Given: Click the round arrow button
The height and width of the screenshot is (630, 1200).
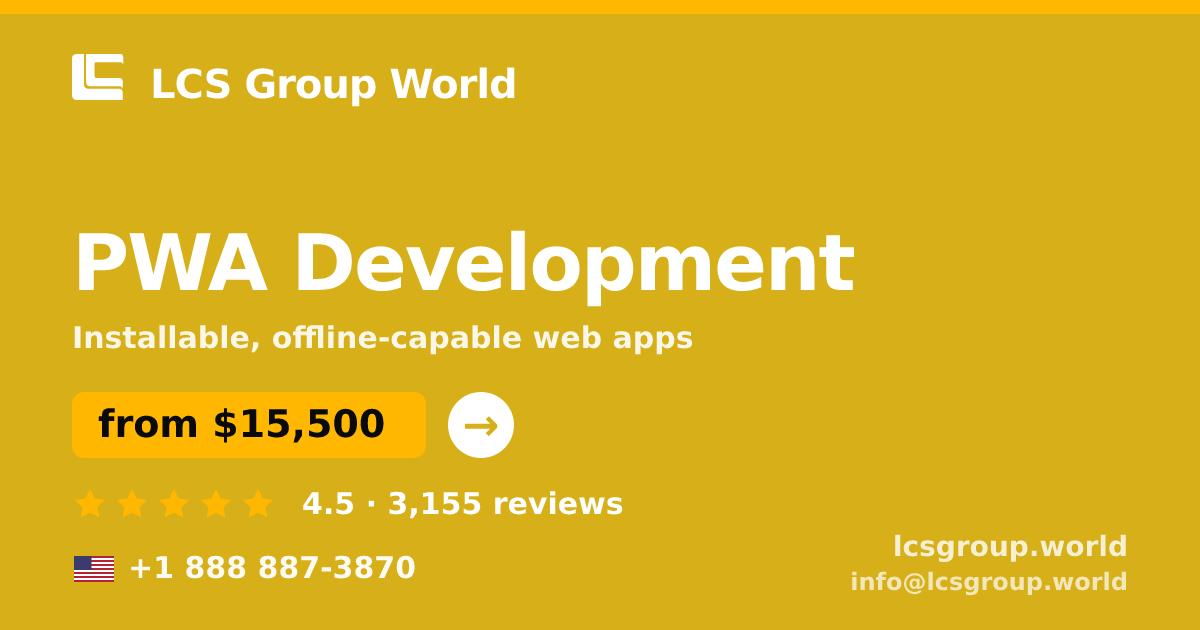Looking at the screenshot, I should 481,425.
